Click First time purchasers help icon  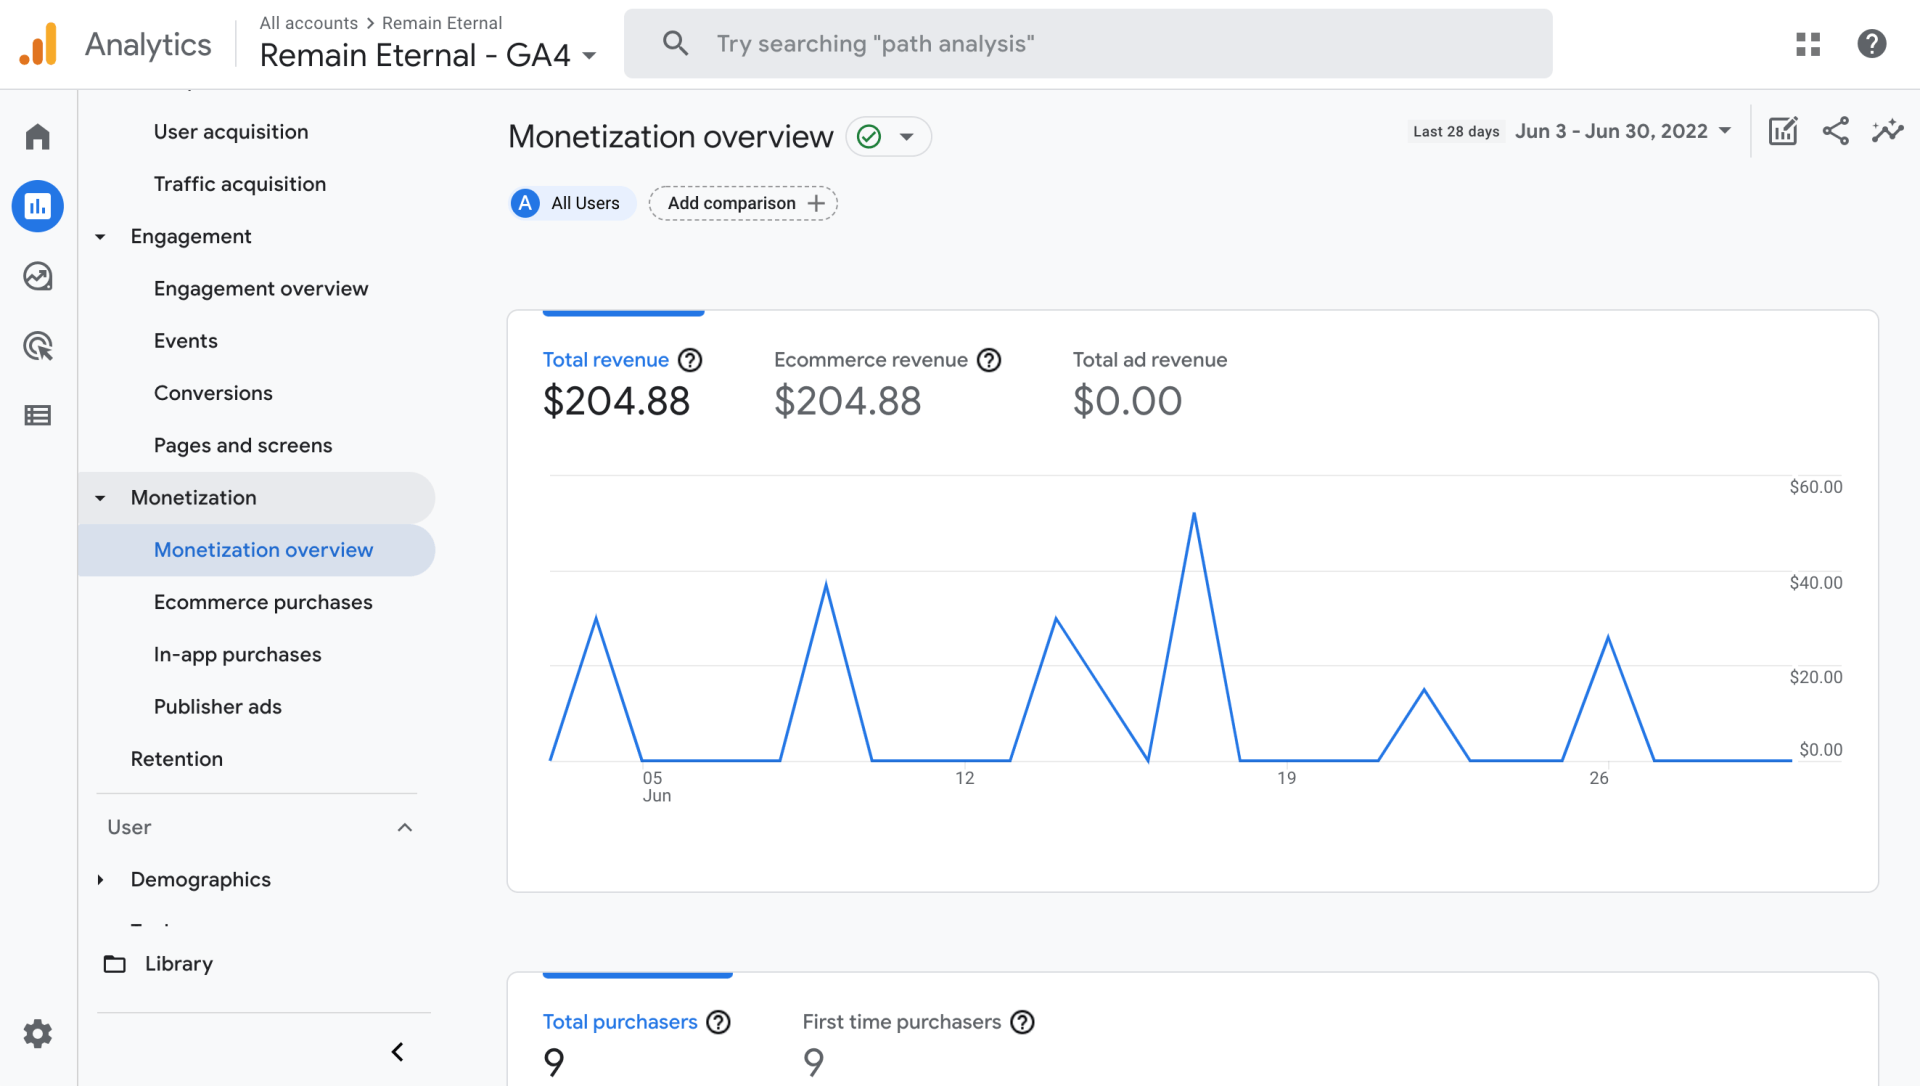click(x=1022, y=1022)
